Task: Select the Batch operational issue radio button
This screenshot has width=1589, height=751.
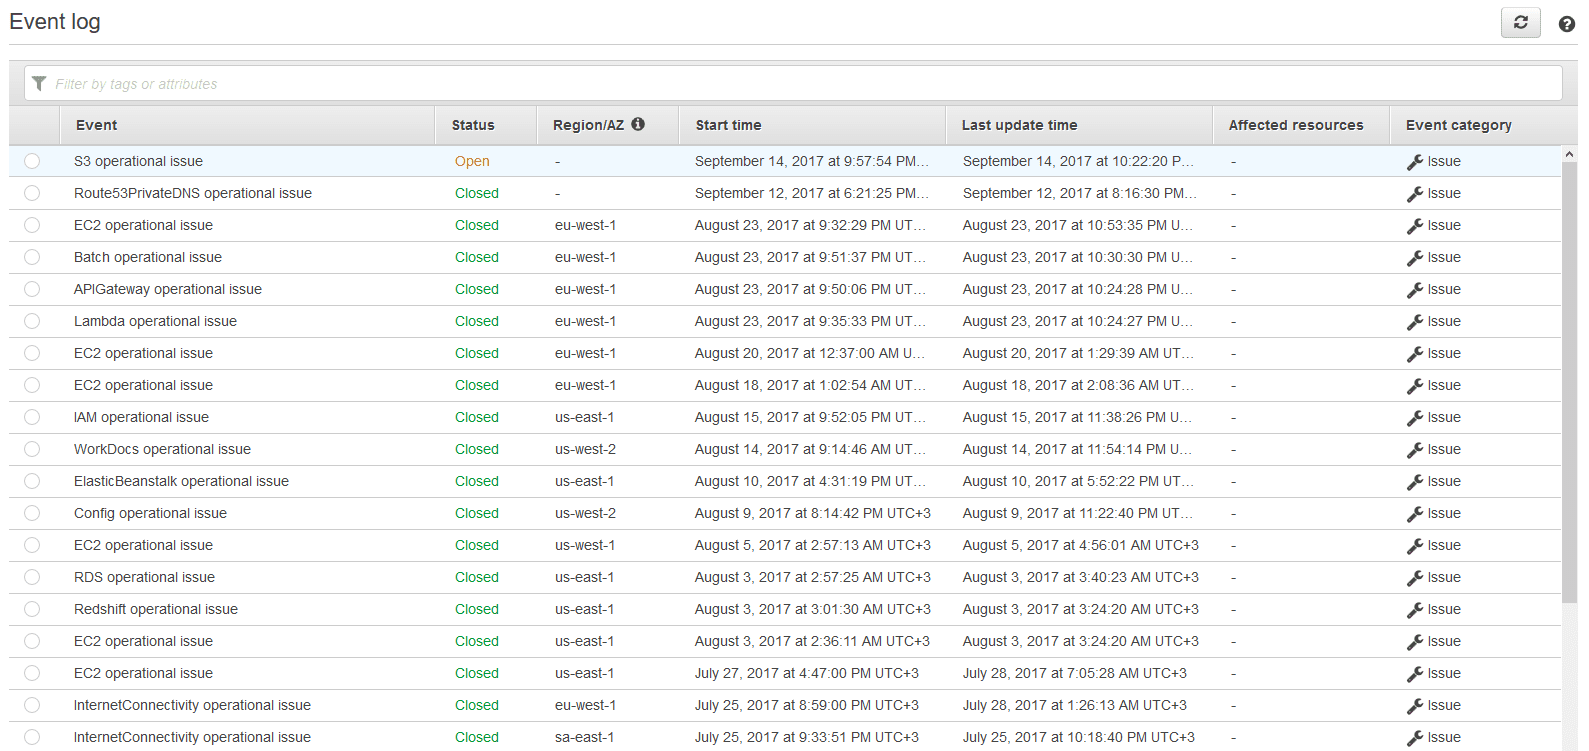Action: 32,257
